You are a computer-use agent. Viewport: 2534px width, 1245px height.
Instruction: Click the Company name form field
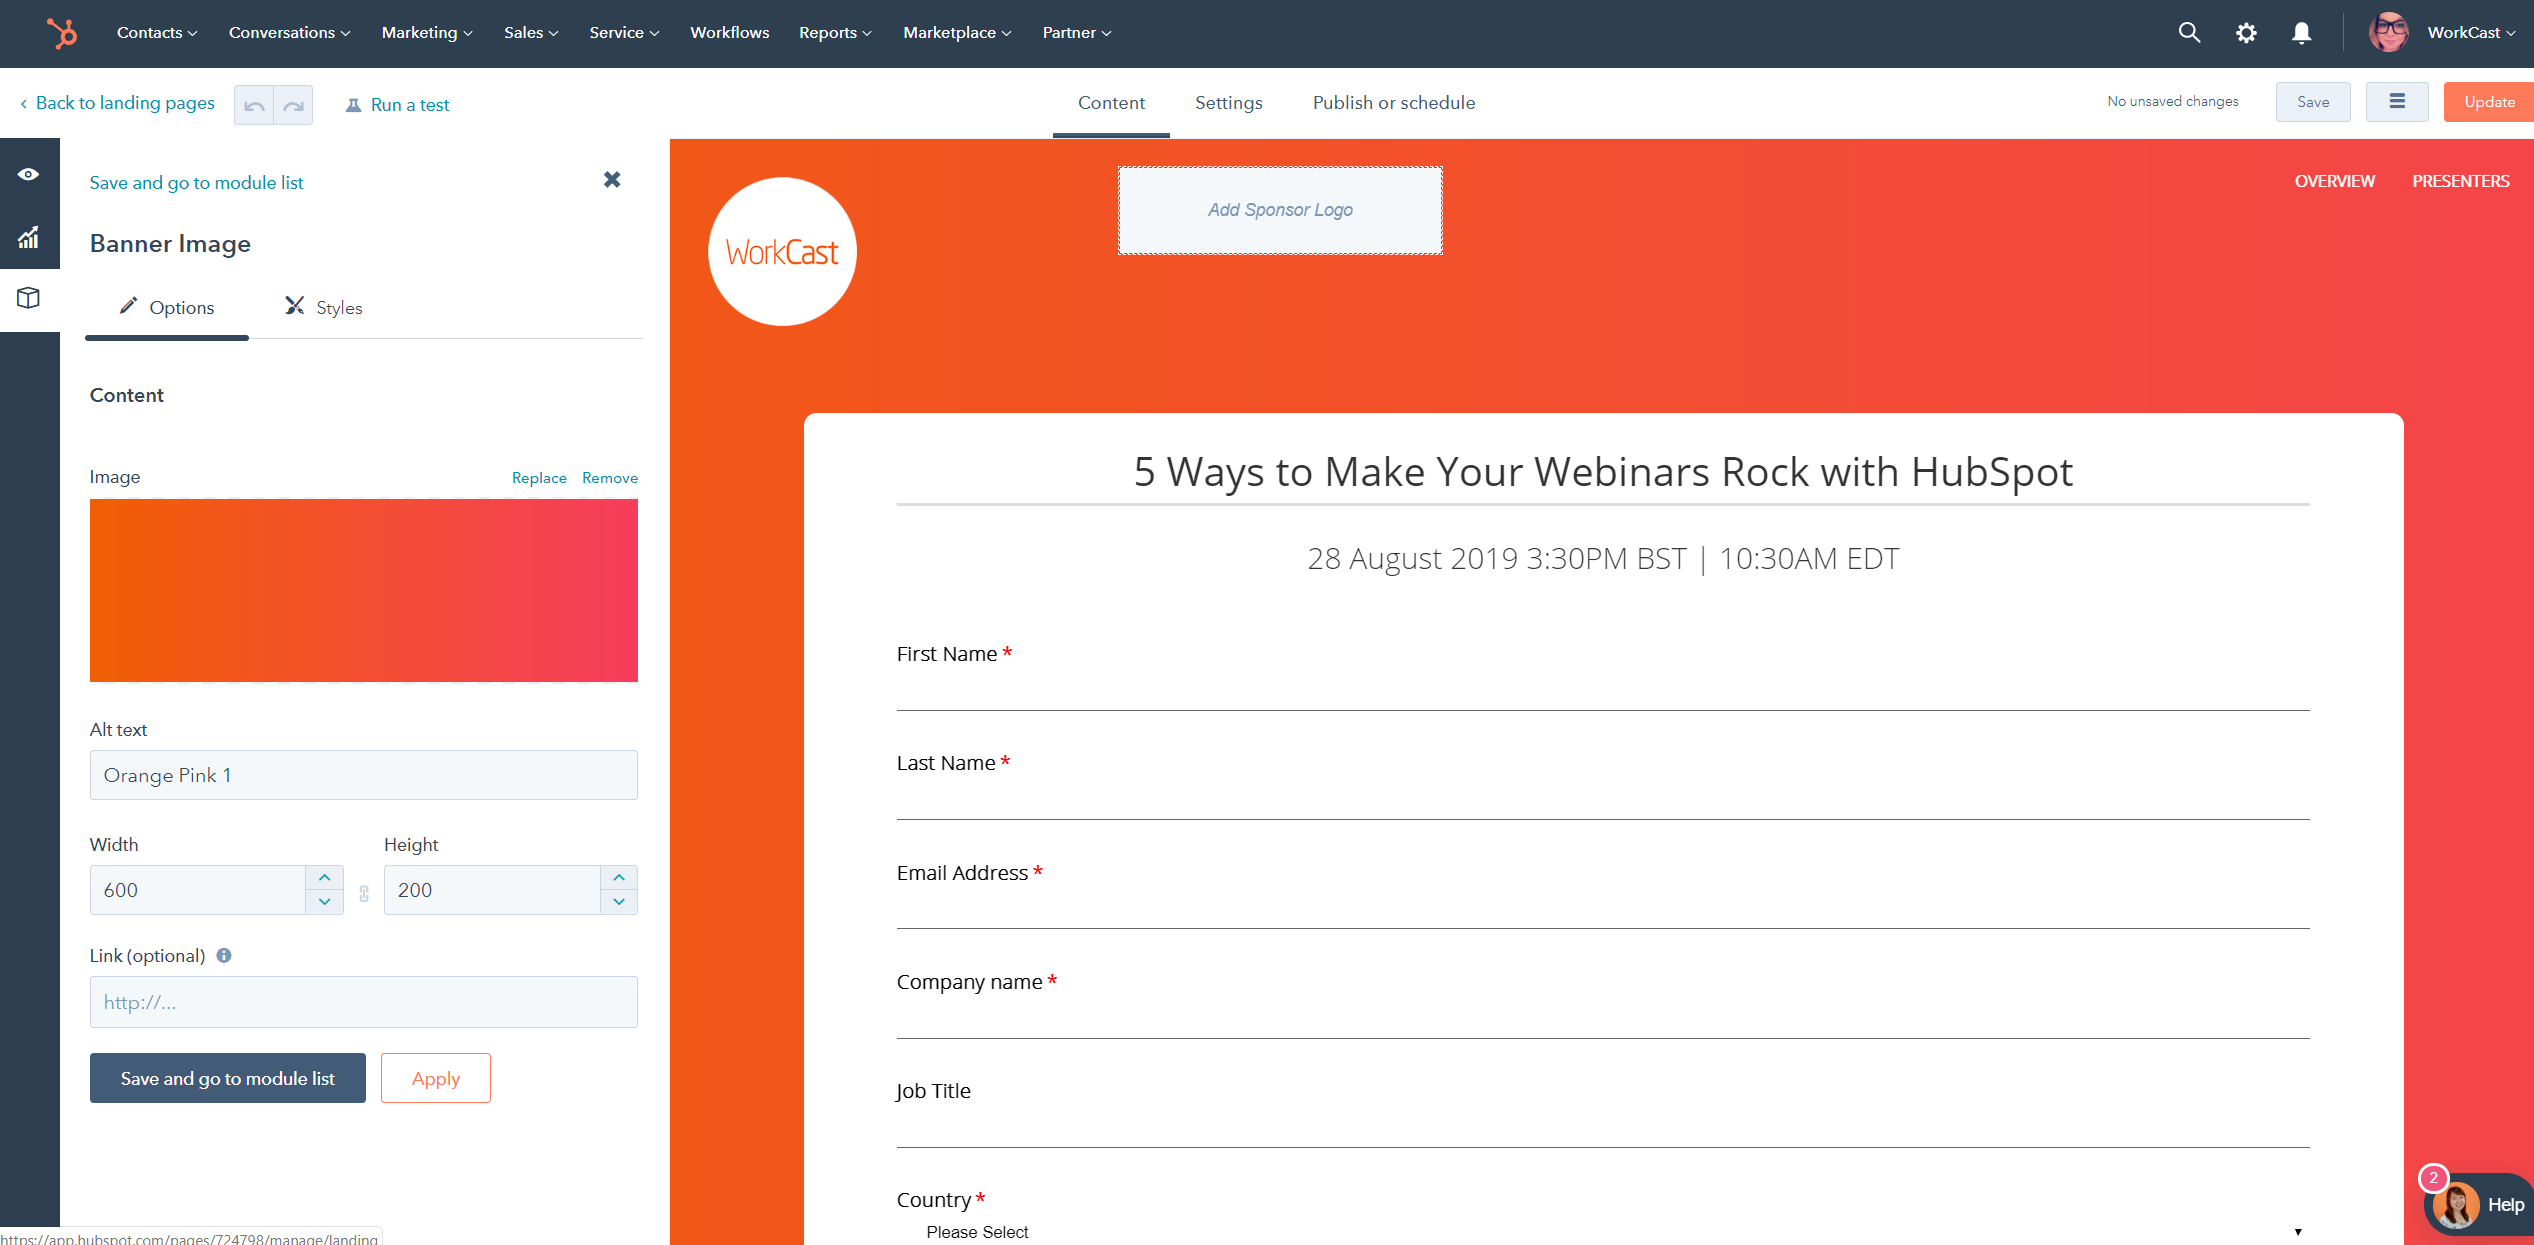coord(1603,1017)
